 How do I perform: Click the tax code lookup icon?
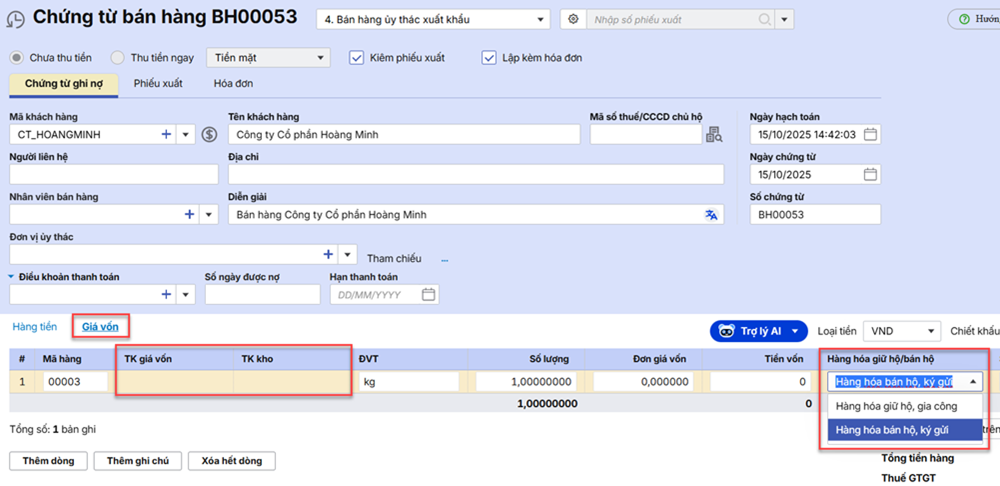click(x=714, y=135)
